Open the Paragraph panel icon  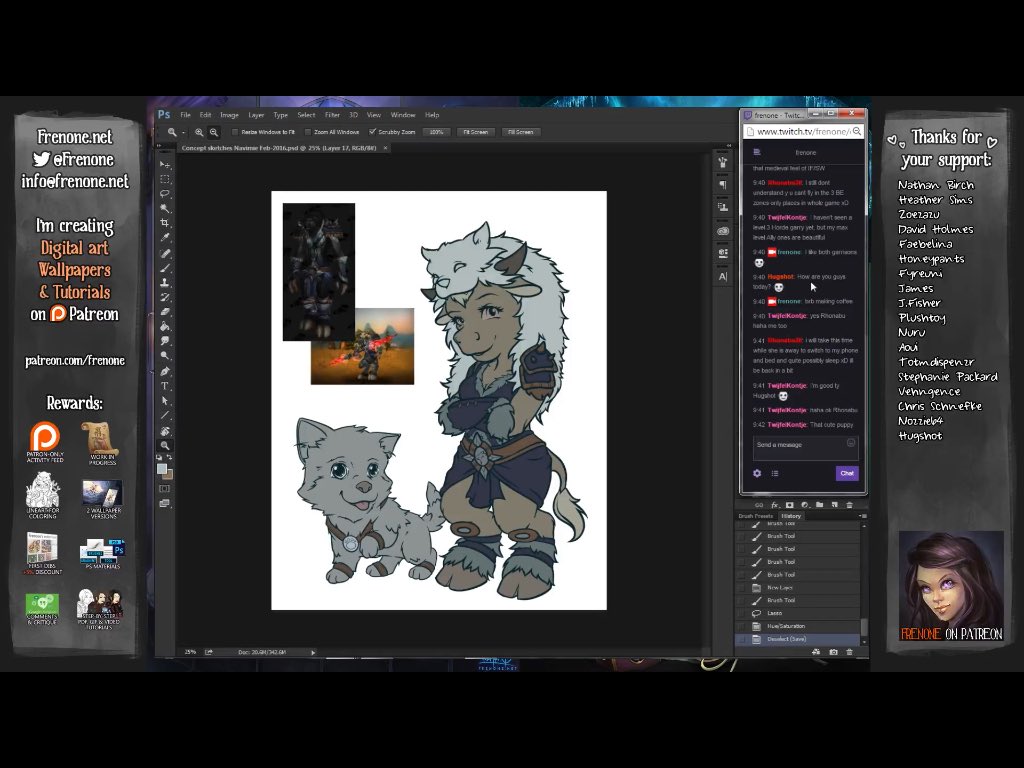[x=723, y=185]
